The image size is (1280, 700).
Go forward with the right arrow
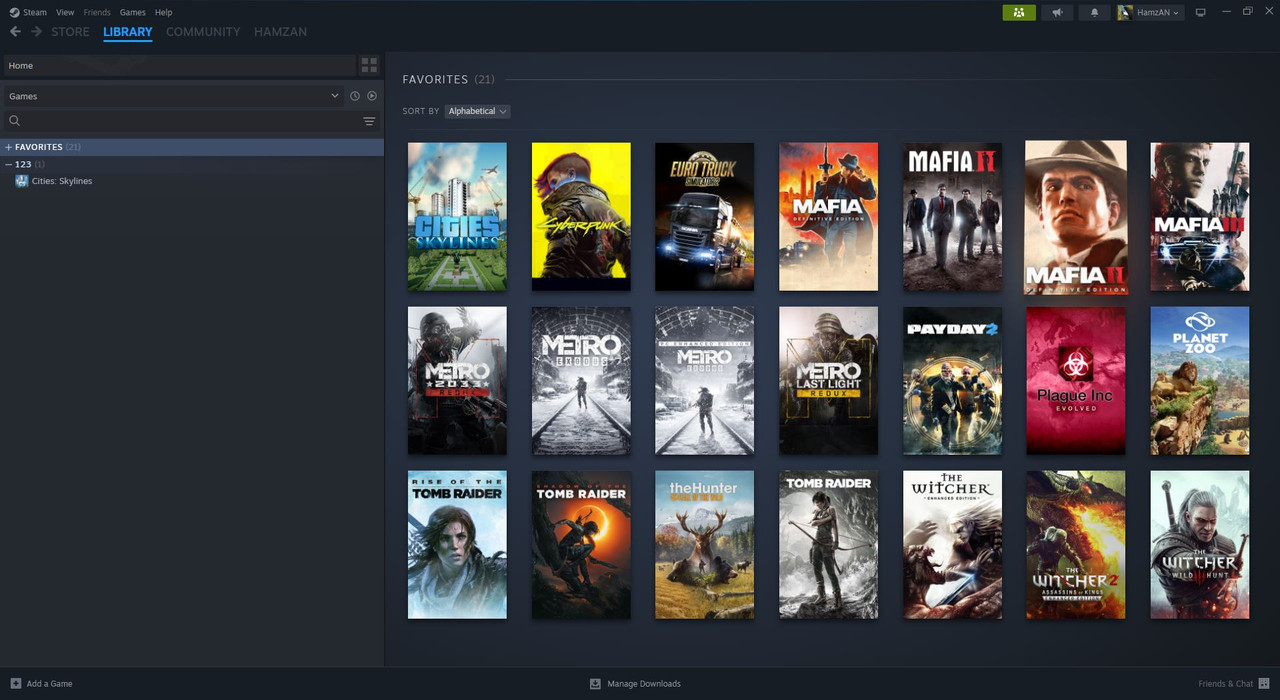[37, 32]
